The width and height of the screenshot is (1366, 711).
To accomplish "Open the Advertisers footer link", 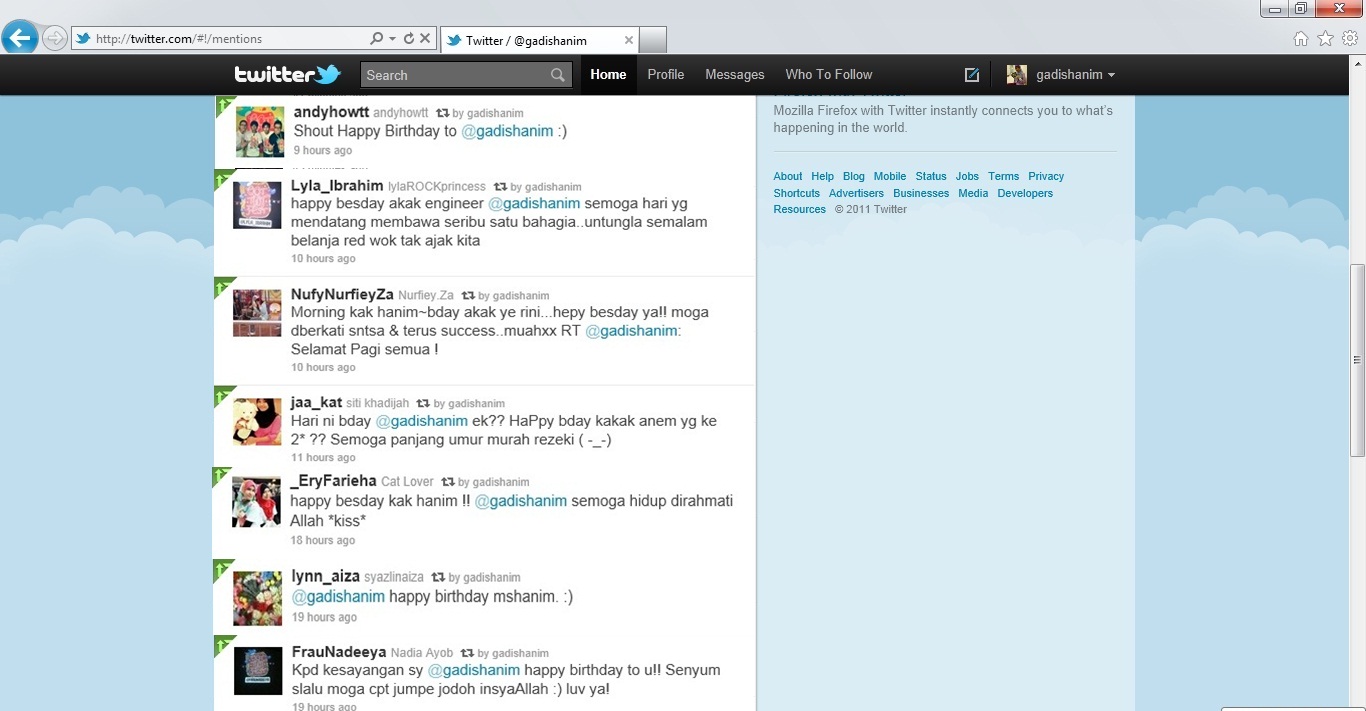I will 856,193.
